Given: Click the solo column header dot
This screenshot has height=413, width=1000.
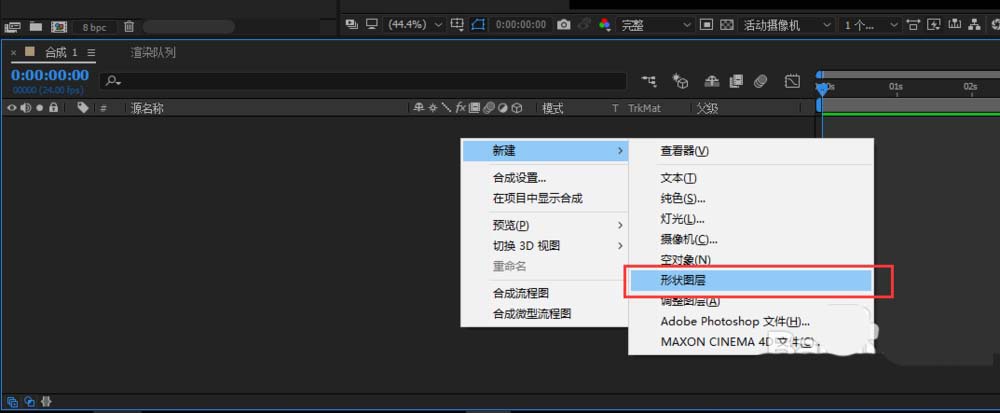Looking at the screenshot, I should tap(40, 108).
